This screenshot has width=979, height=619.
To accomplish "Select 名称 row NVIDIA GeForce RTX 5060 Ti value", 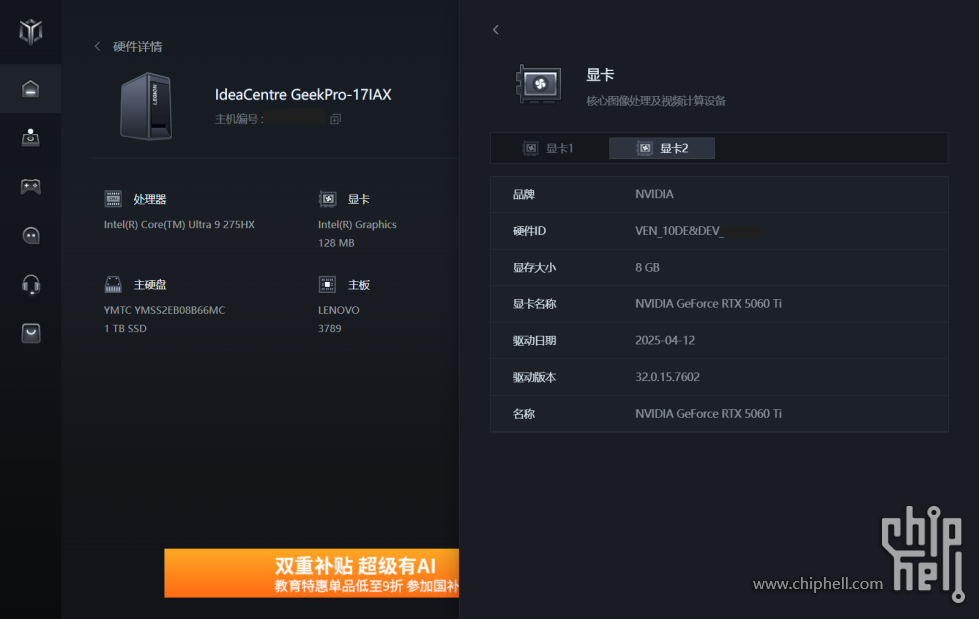I will (x=708, y=413).
